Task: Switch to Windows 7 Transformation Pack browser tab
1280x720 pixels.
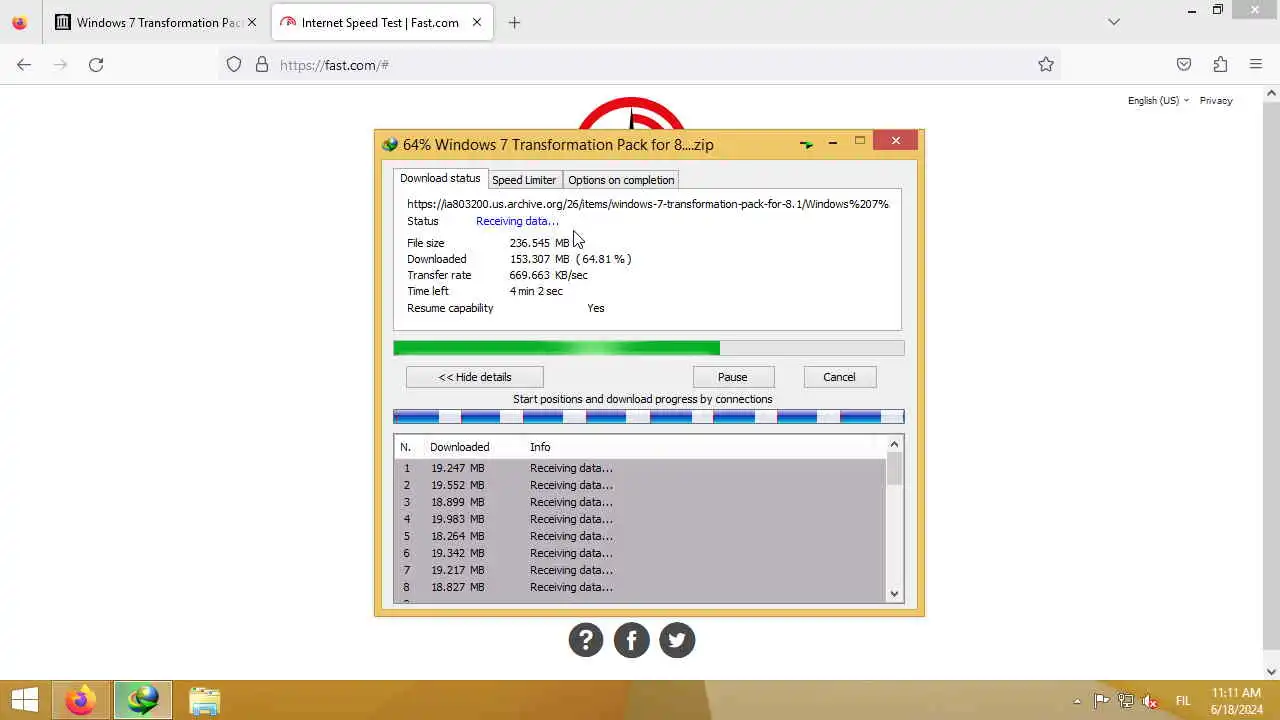Action: coord(159,22)
